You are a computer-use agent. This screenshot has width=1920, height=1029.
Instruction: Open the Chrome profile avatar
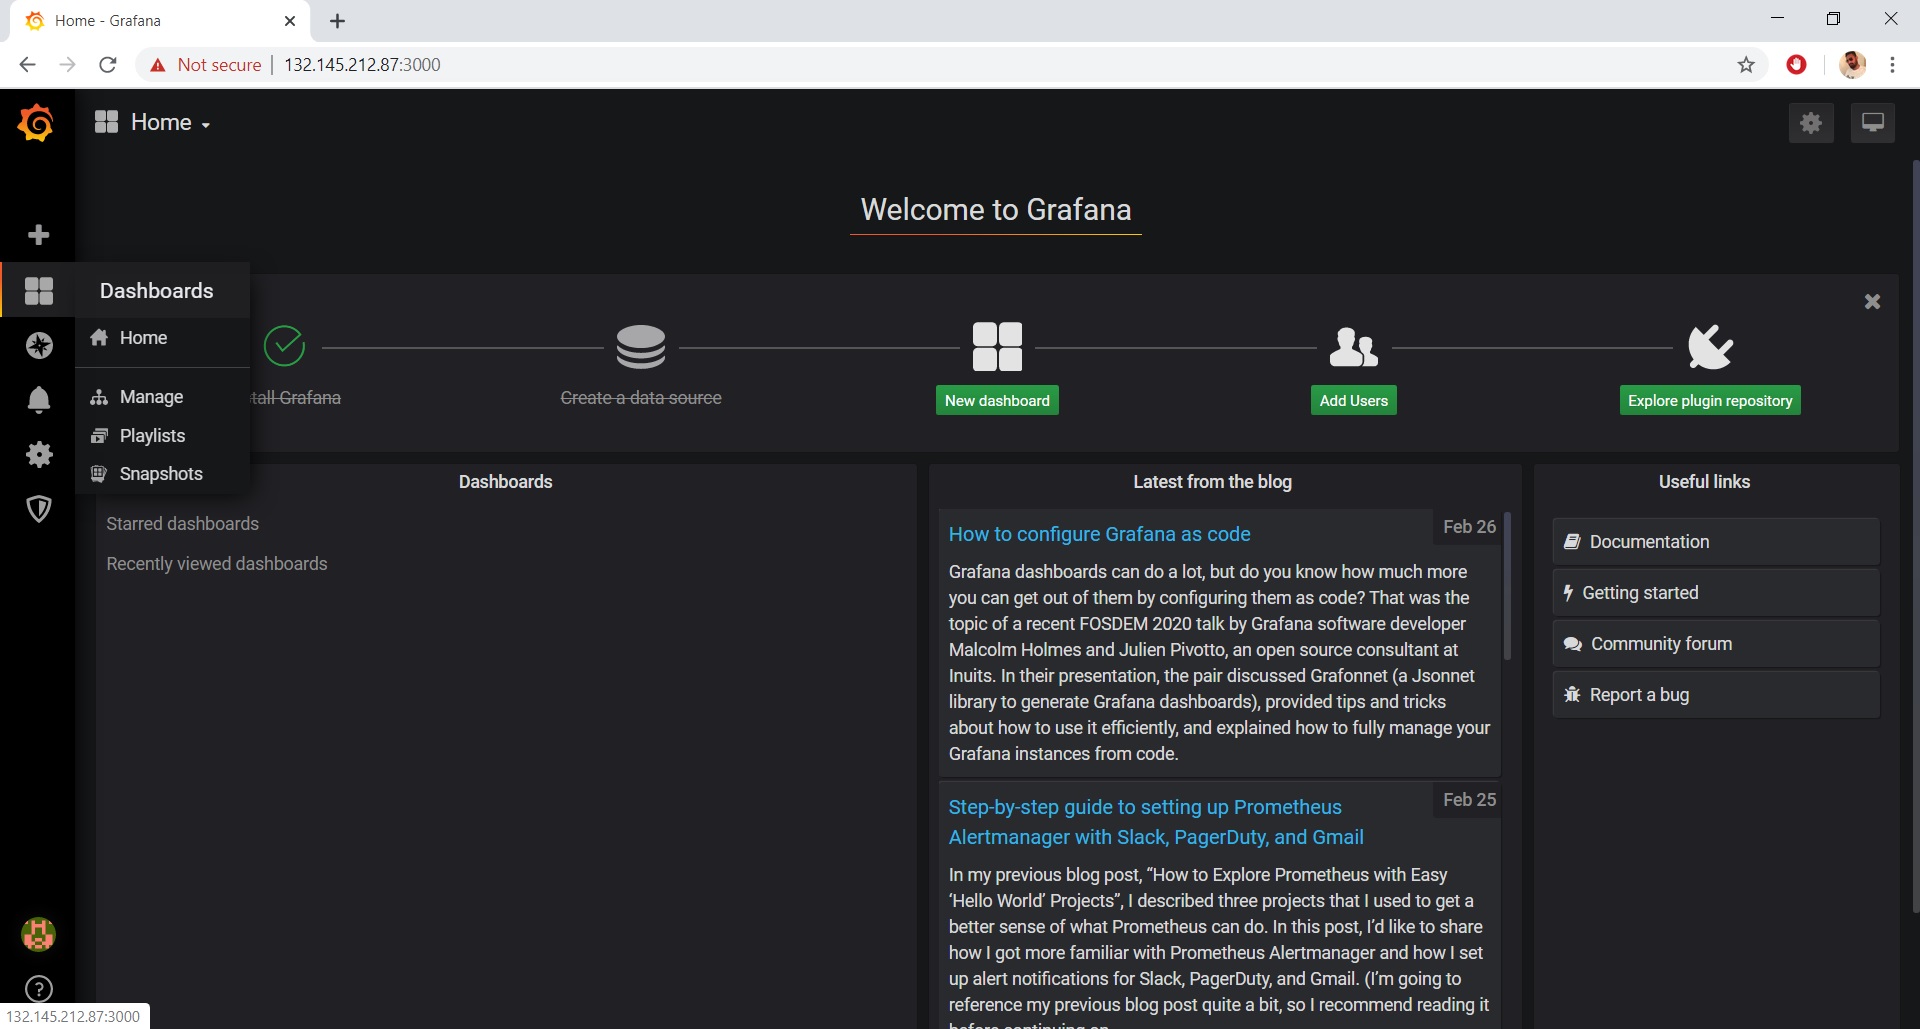click(1852, 65)
